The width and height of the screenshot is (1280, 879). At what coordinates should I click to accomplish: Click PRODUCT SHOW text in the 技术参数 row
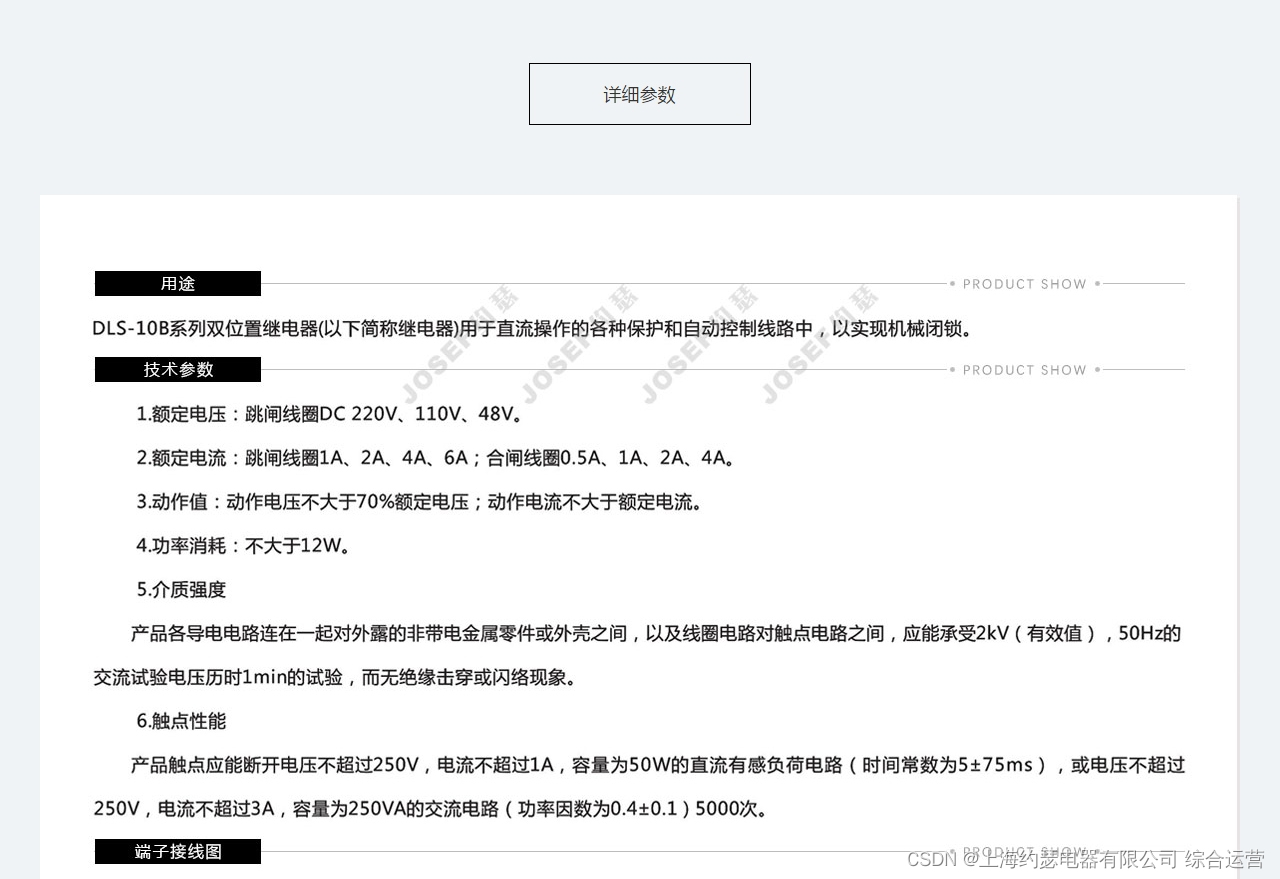(x=1024, y=370)
